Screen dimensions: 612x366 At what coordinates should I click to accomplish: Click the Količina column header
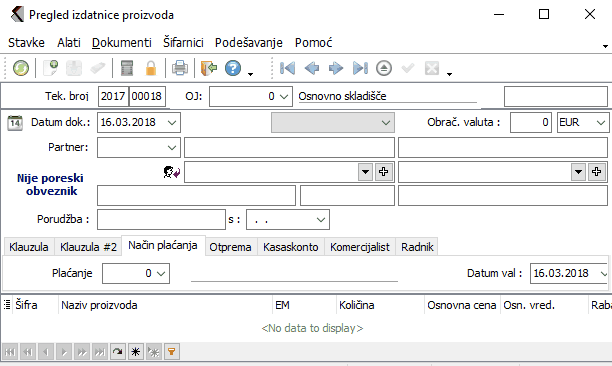click(x=380, y=305)
